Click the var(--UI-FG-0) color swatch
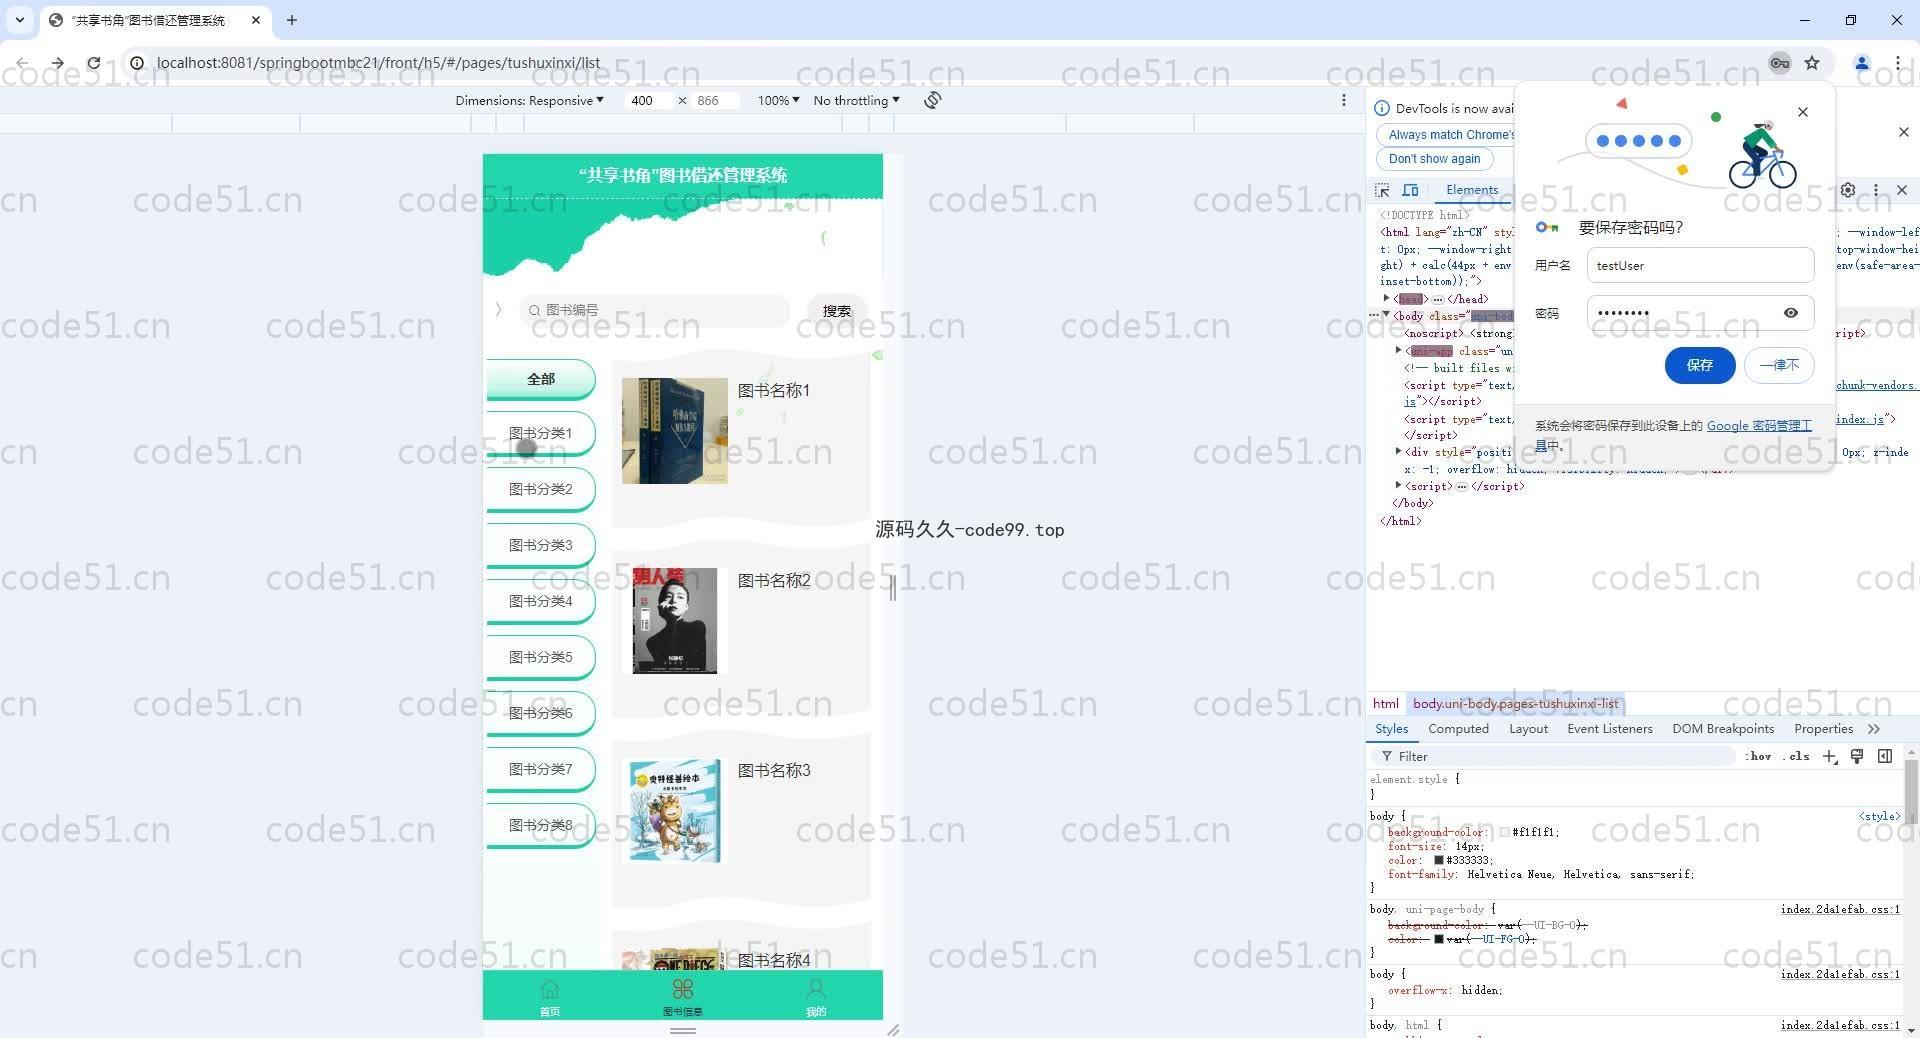Viewport: 1920px width, 1038px height. pos(1439,939)
